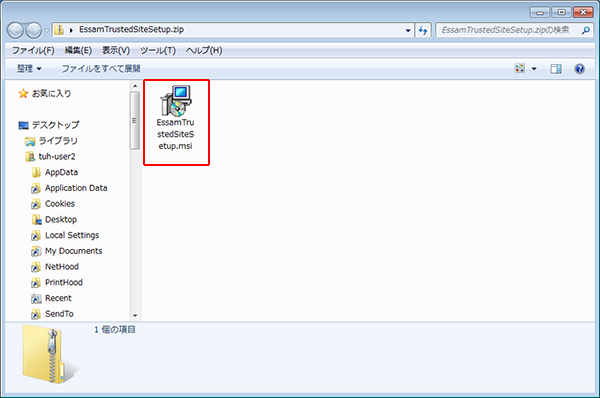Open the ツール(T) menu
Screen dimensions: 600x398
158,51
